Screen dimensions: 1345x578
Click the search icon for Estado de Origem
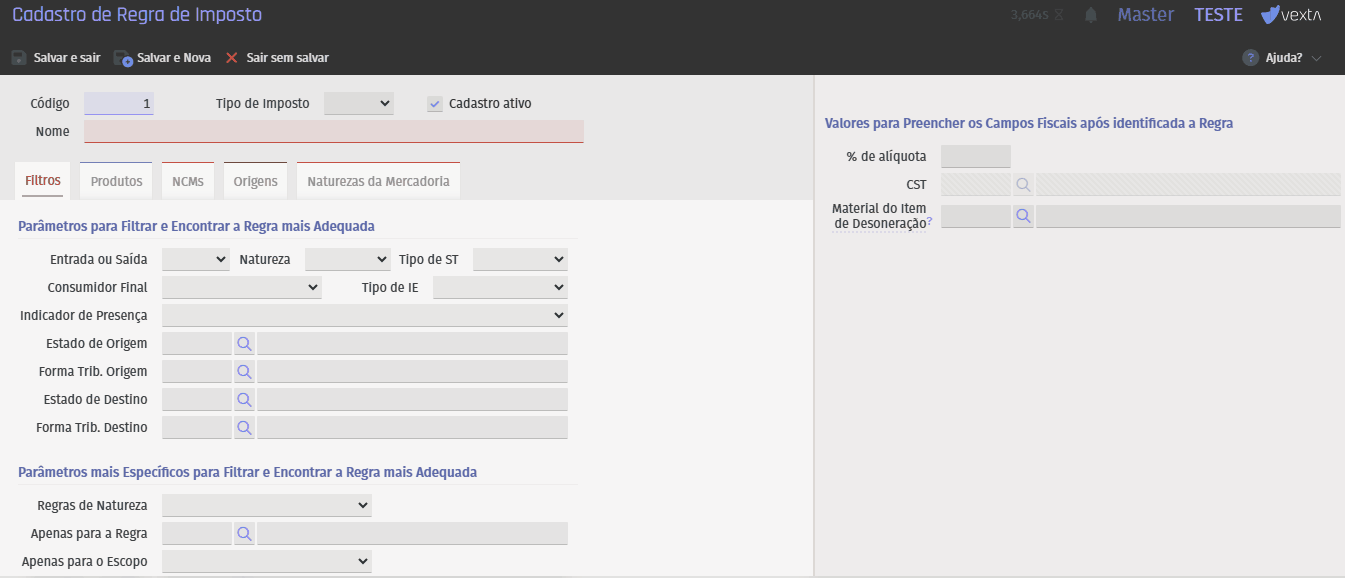point(244,344)
